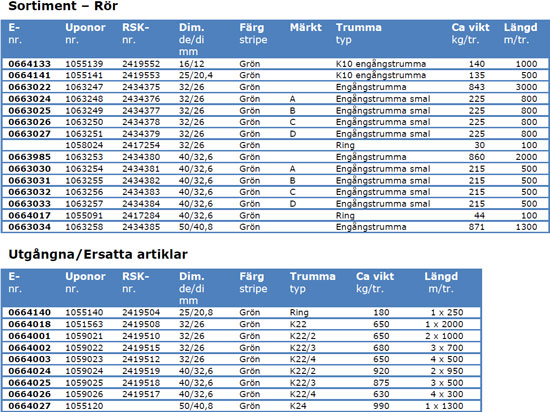Click E-nr. 0664017 Ring entry

(29, 216)
